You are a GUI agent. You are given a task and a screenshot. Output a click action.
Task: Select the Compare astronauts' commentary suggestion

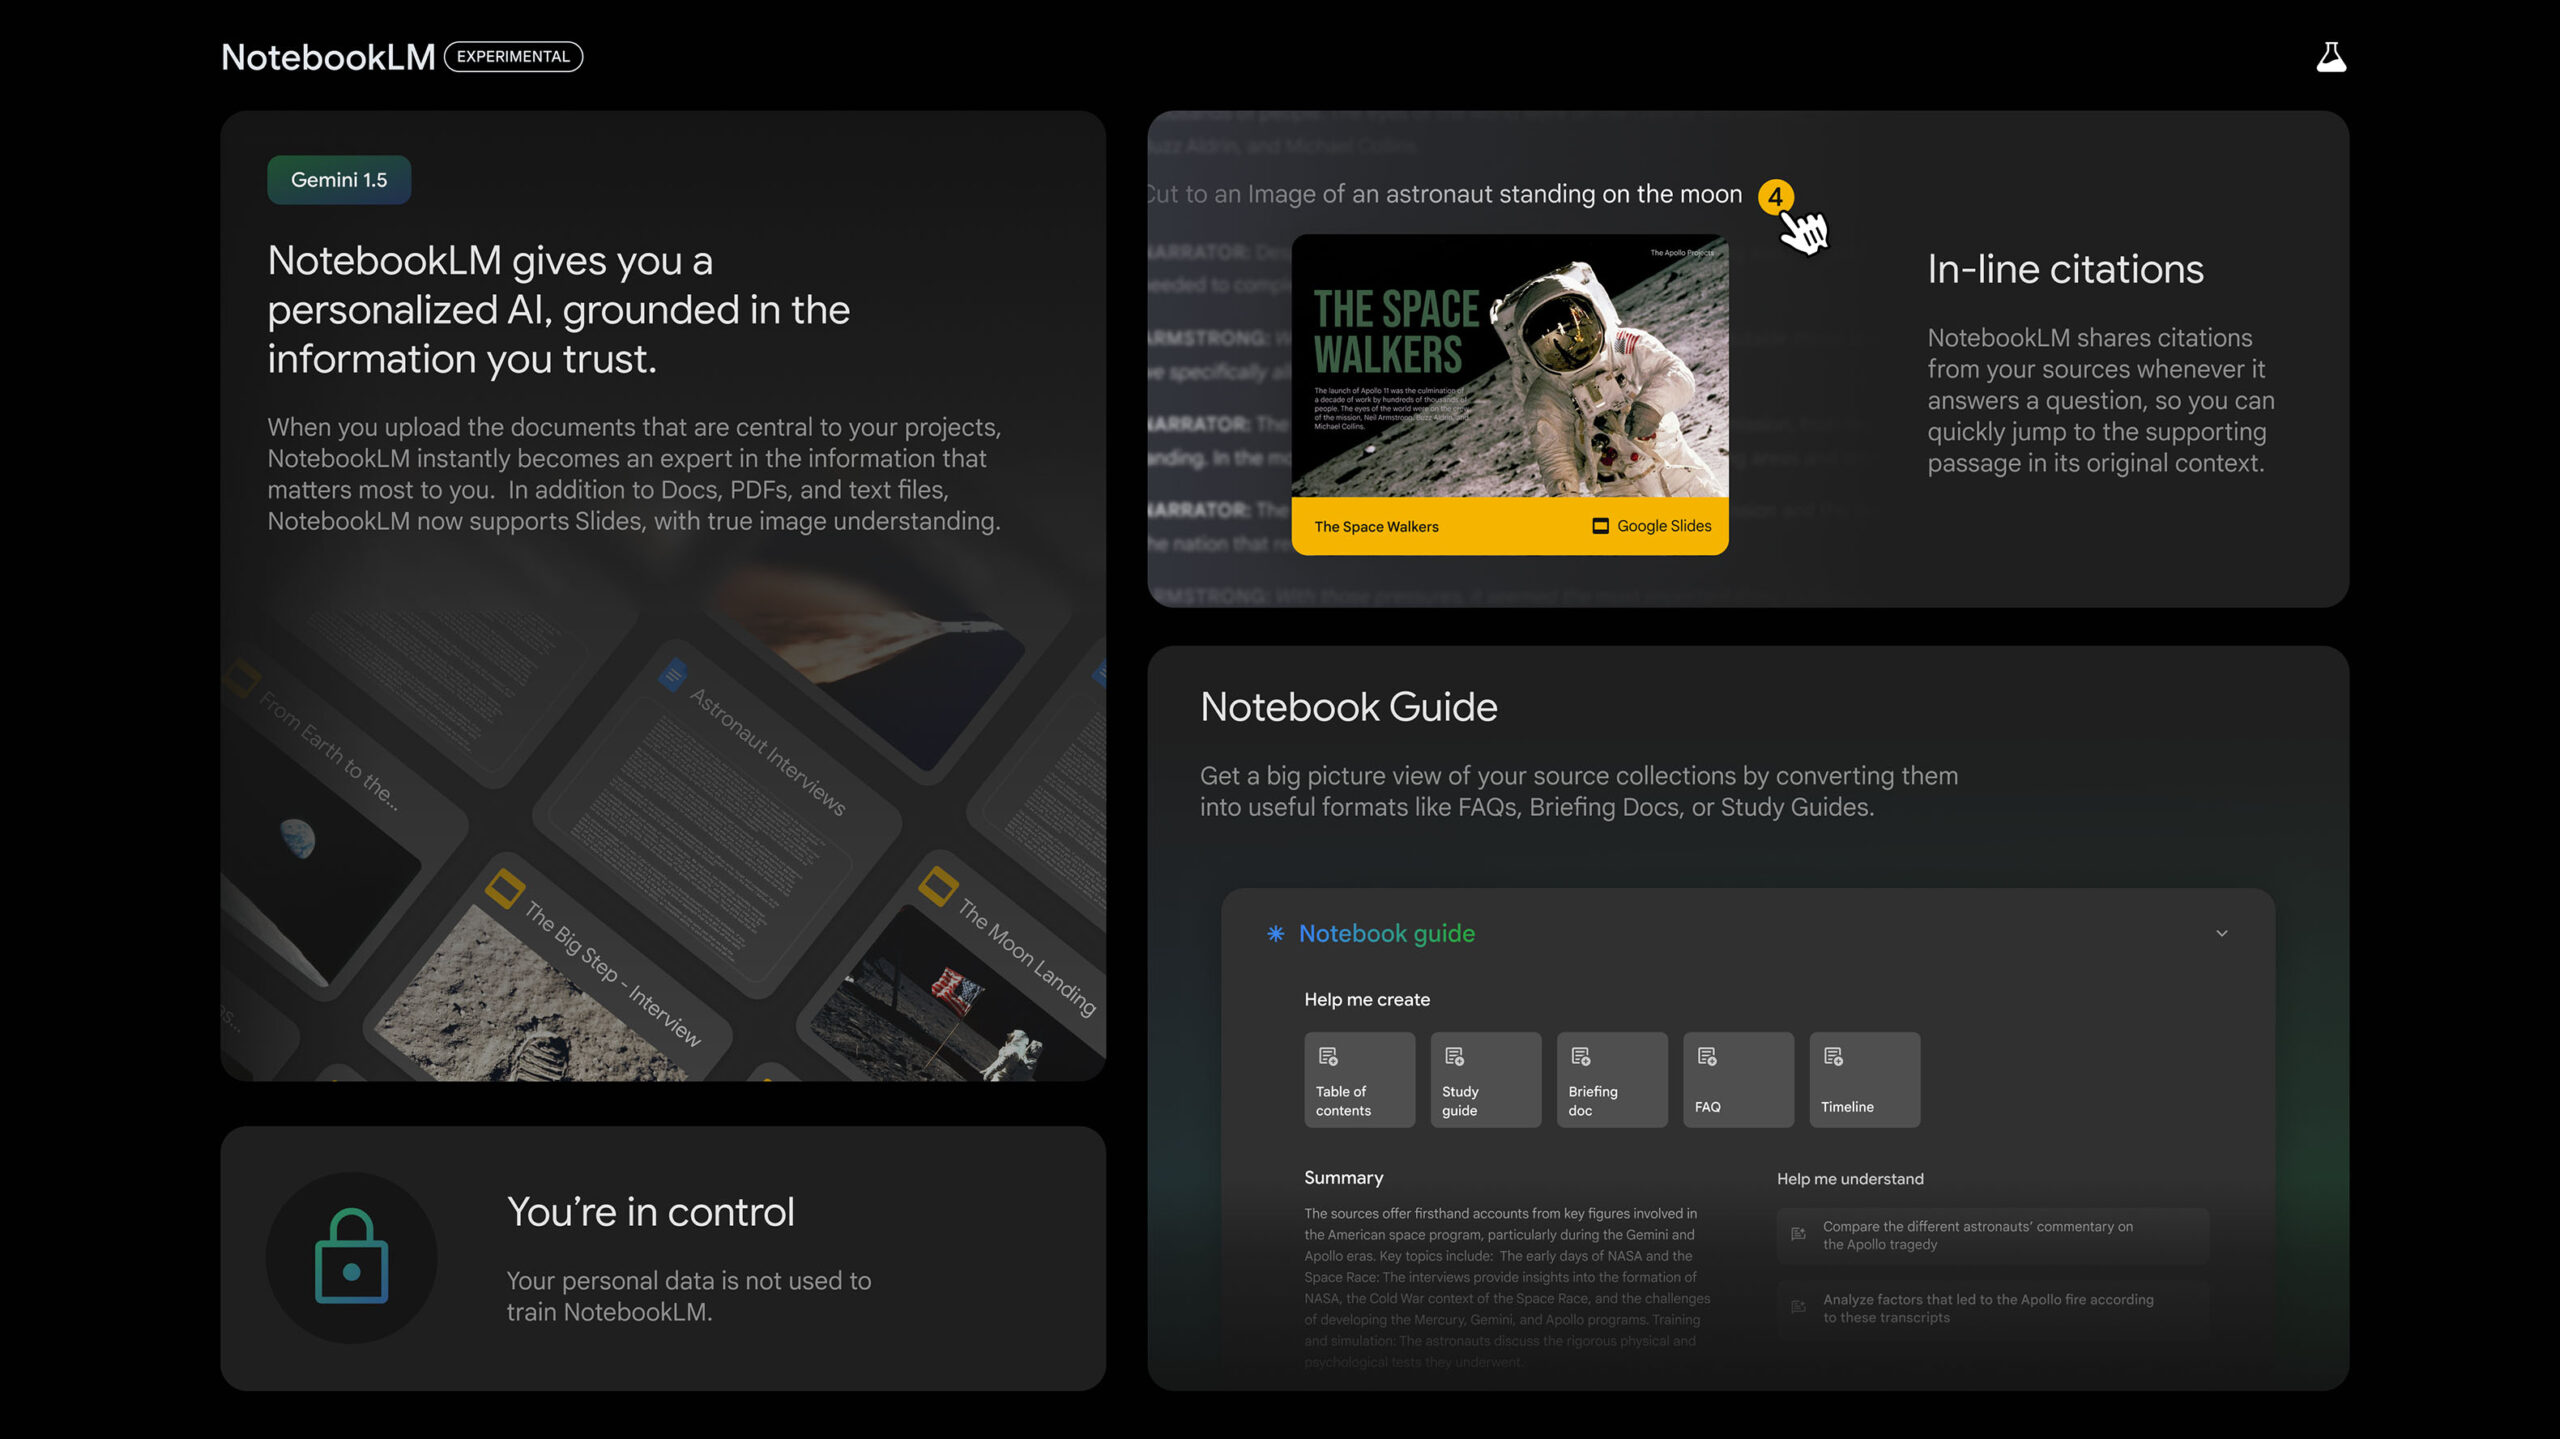coord(1992,1236)
